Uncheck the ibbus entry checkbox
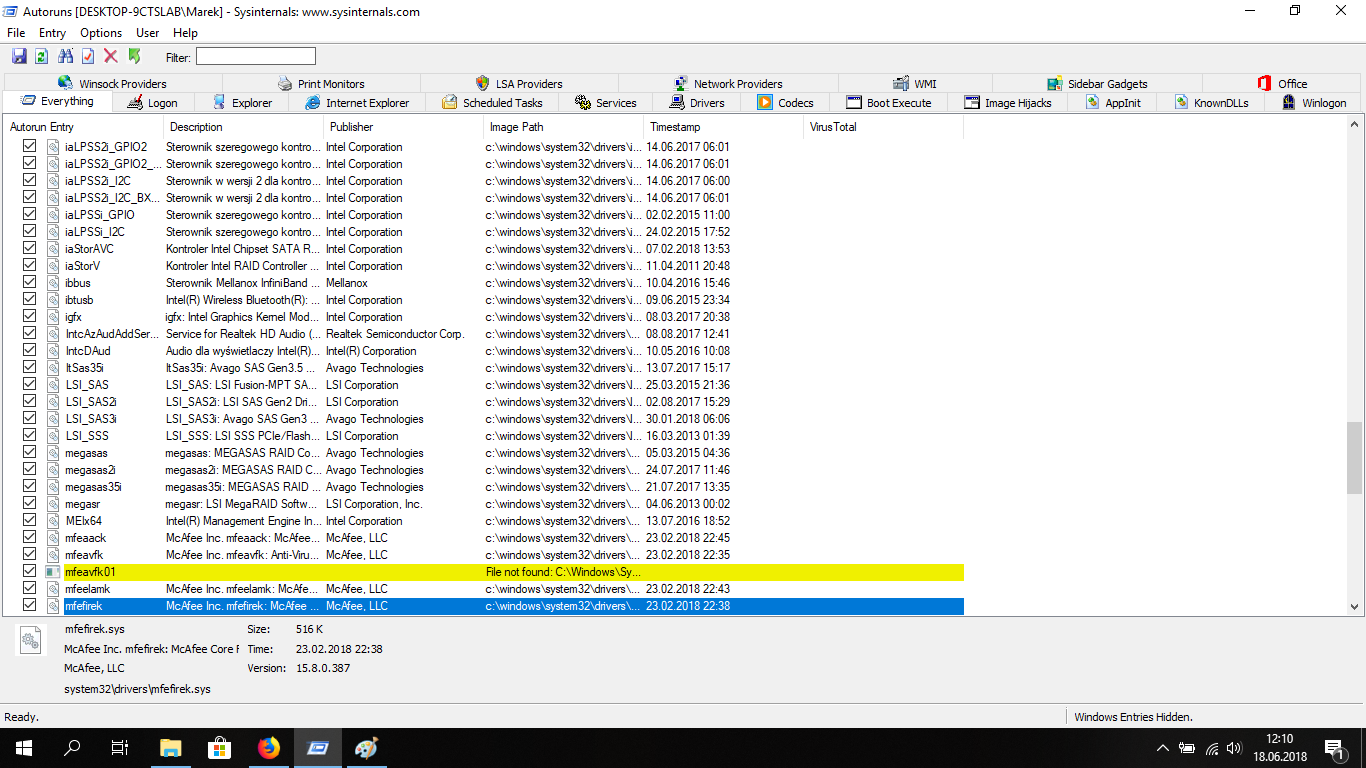Screen dimensions: 1366x768 pos(29,282)
